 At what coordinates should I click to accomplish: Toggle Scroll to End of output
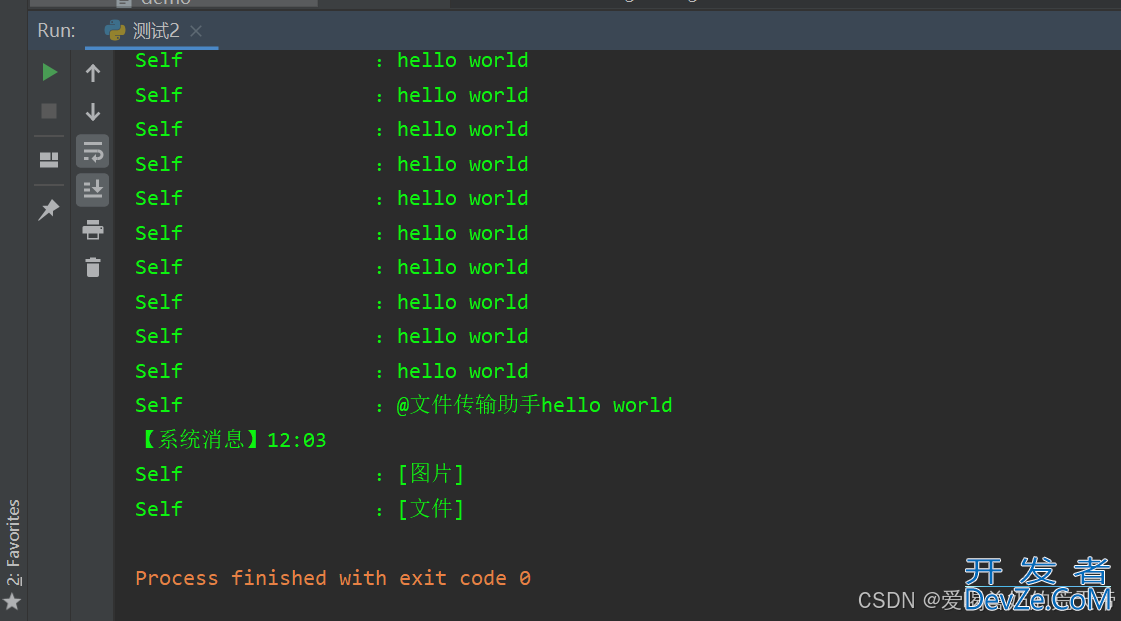[x=93, y=190]
